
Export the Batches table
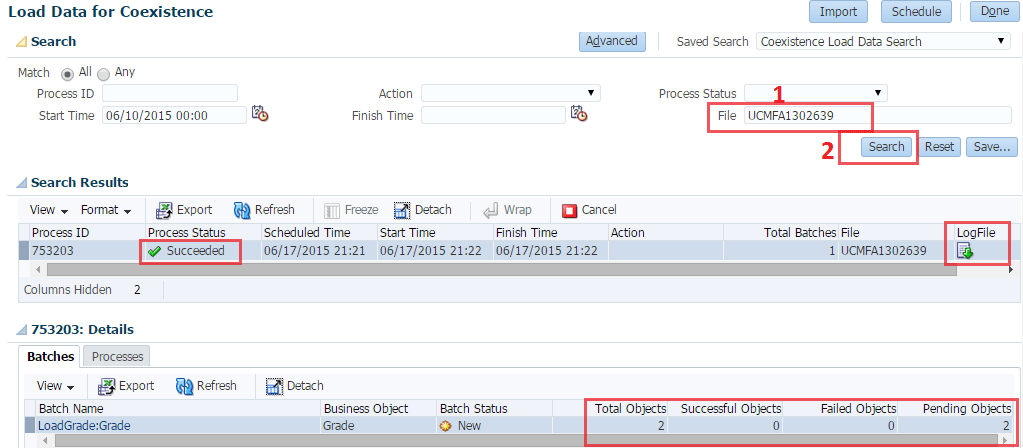point(126,386)
